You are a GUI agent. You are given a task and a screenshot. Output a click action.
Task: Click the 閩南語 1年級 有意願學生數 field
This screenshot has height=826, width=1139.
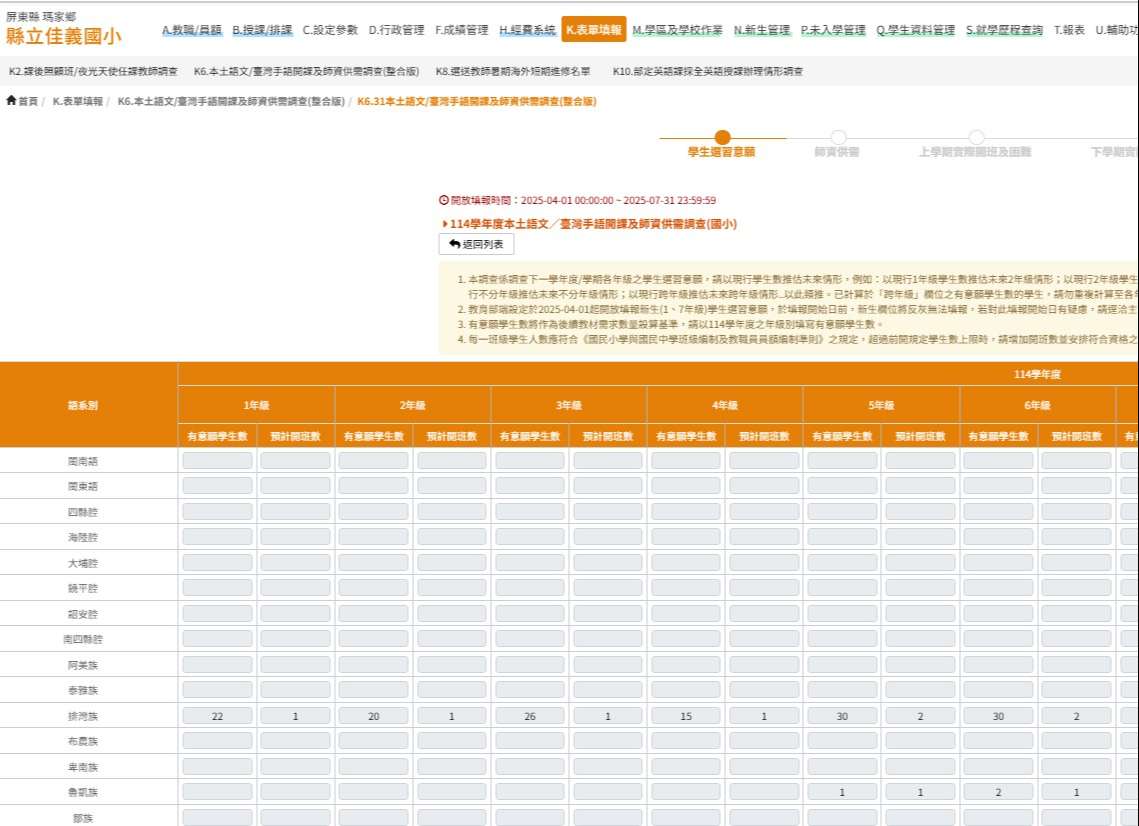pyautogui.click(x=217, y=461)
